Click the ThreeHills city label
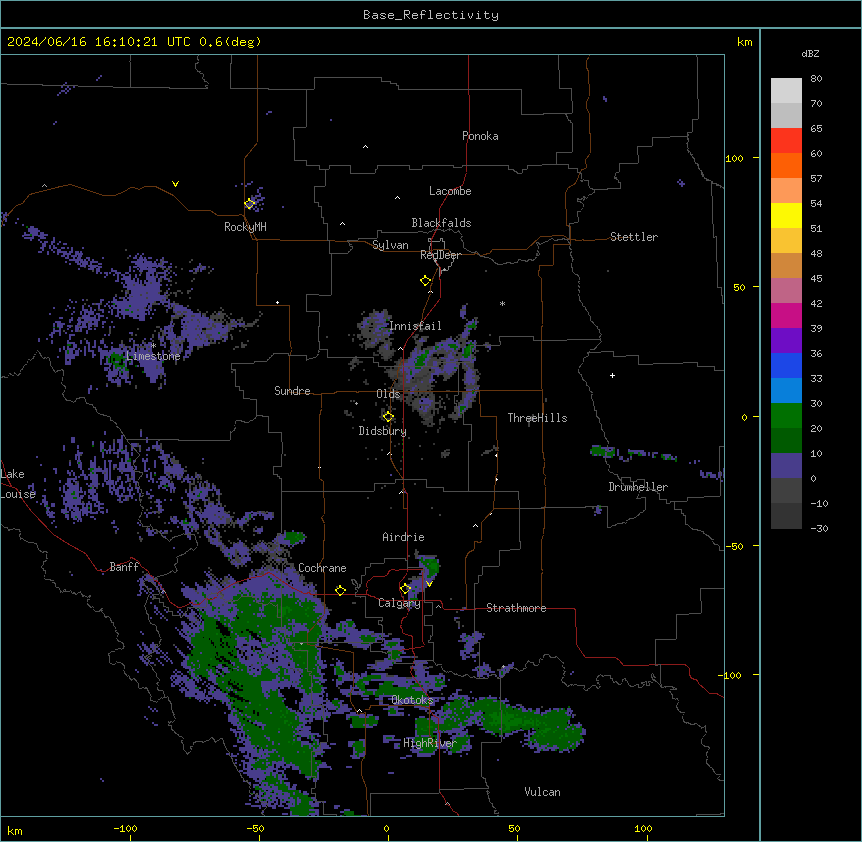The height and width of the screenshot is (842, 862). tap(537, 418)
